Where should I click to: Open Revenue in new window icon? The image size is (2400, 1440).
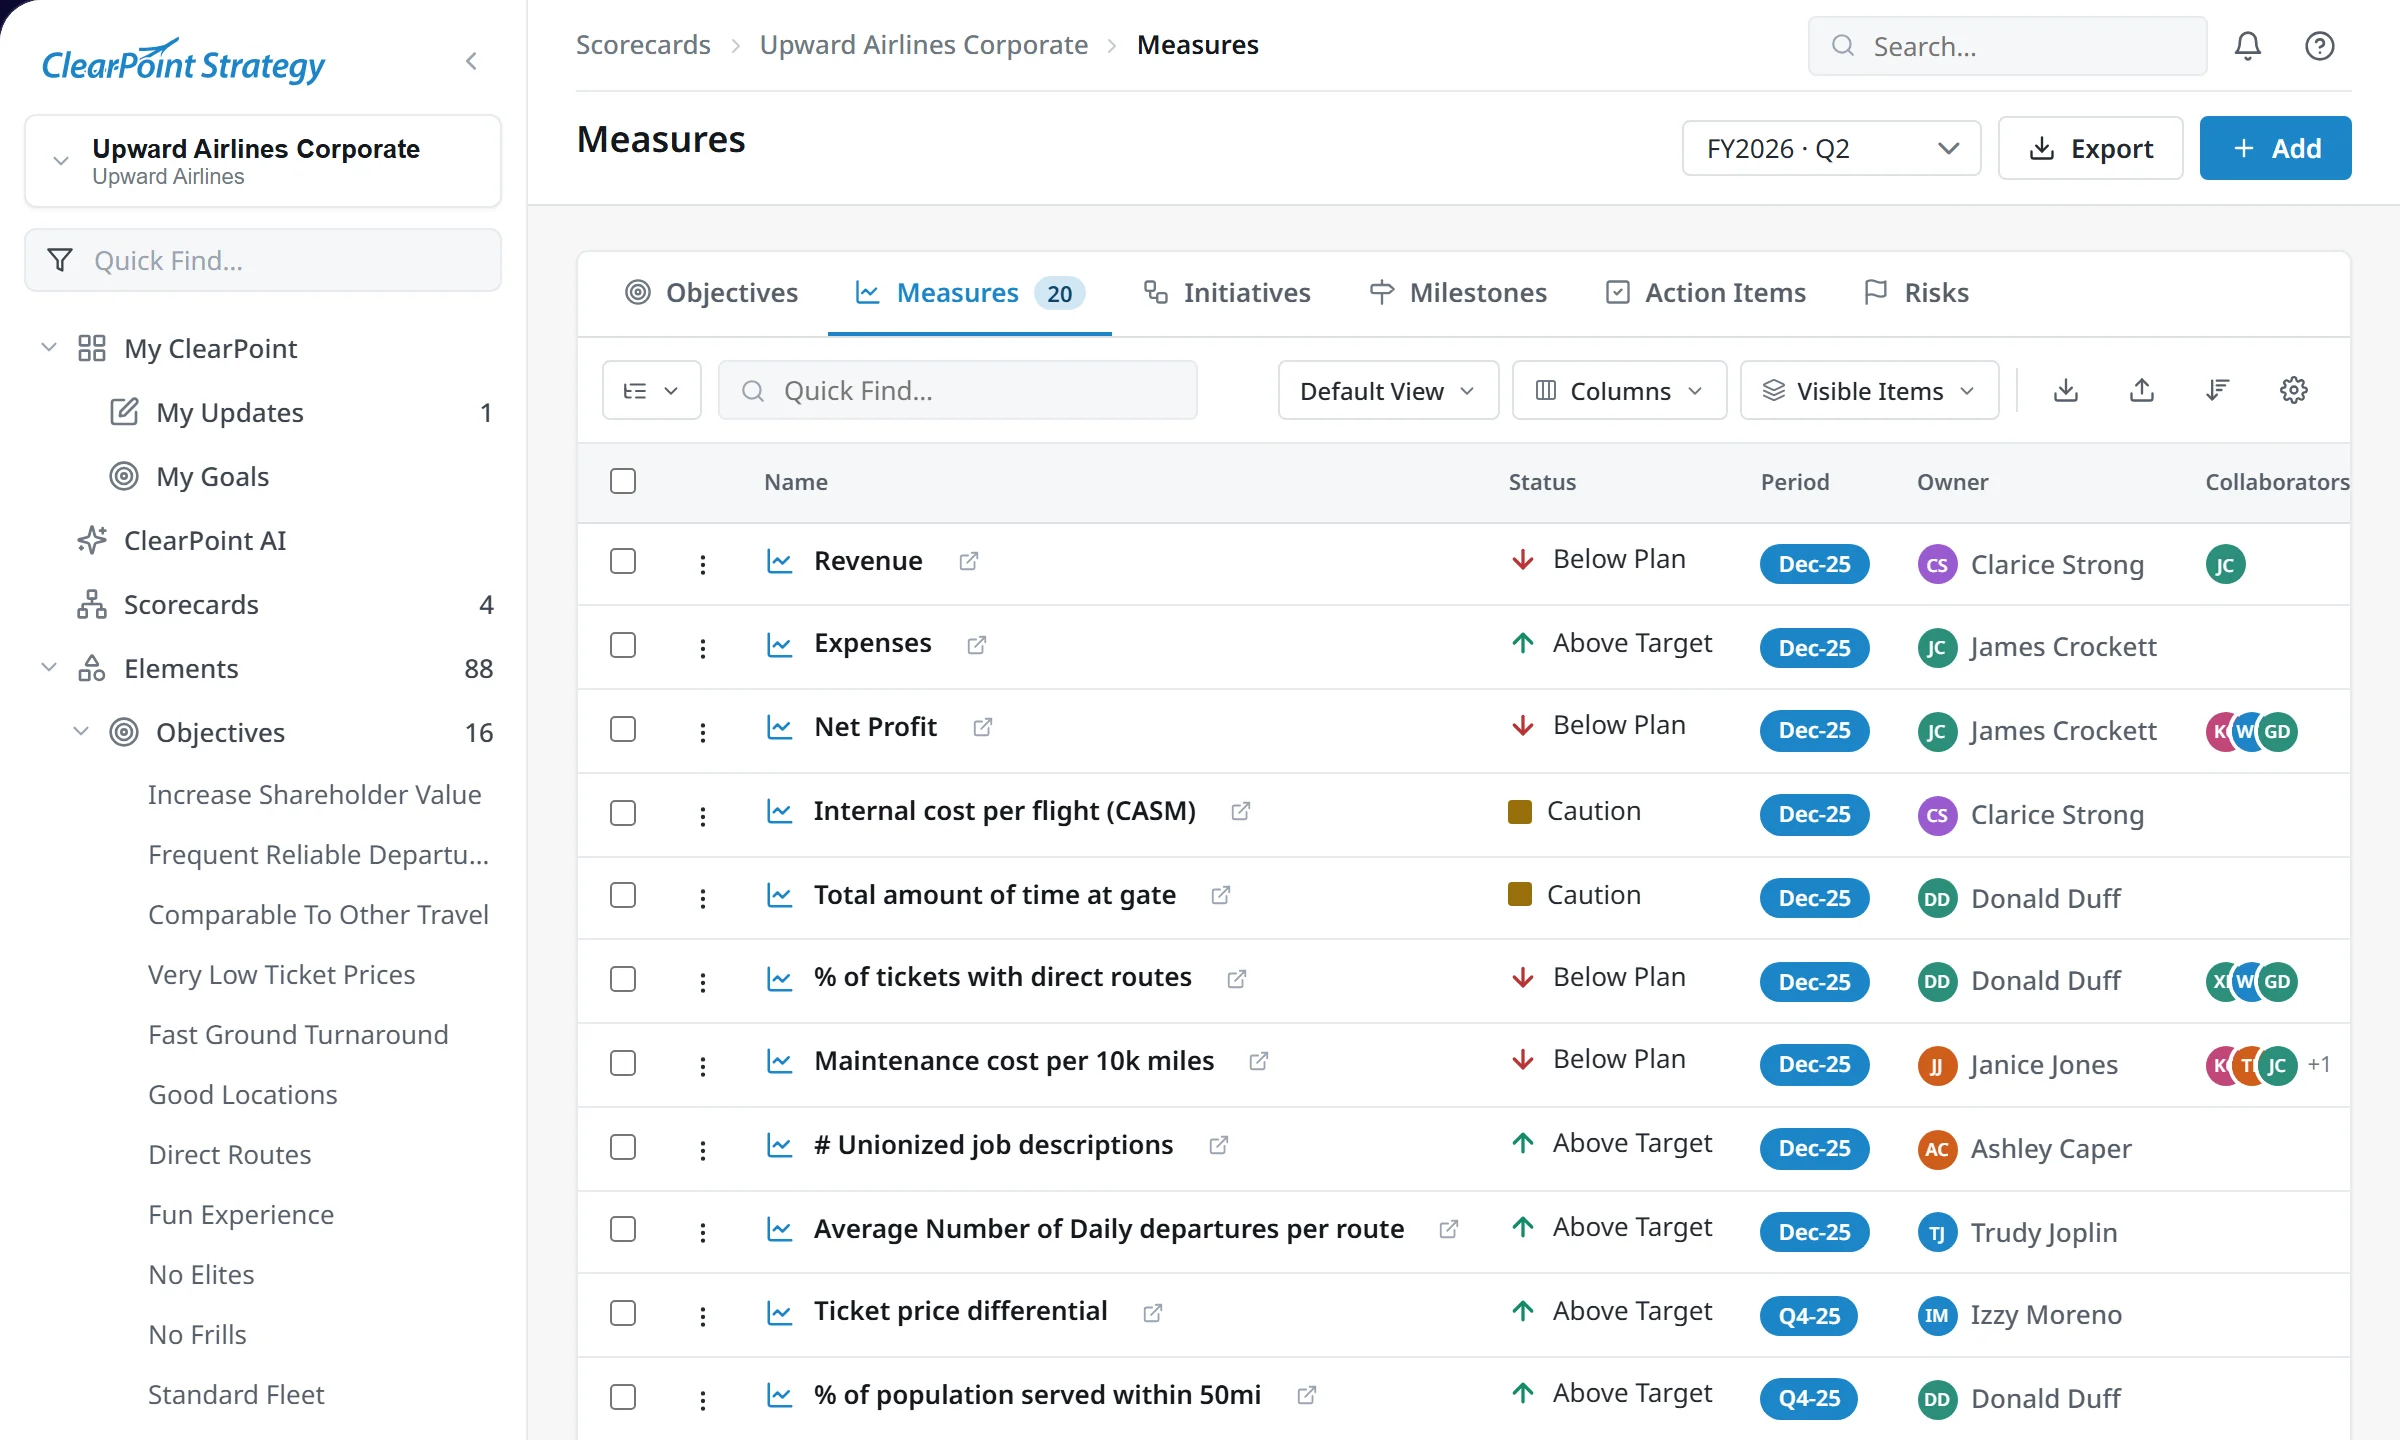968,561
